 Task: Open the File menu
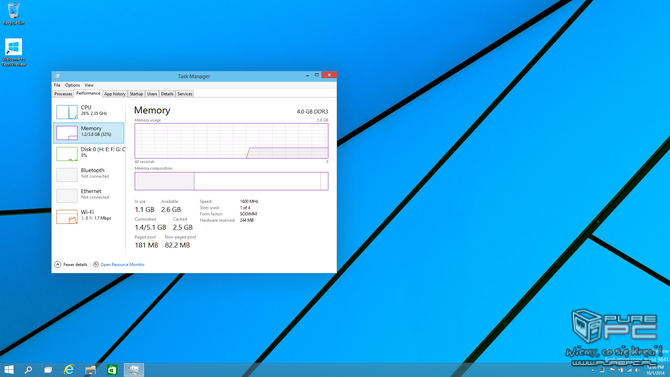click(x=57, y=85)
